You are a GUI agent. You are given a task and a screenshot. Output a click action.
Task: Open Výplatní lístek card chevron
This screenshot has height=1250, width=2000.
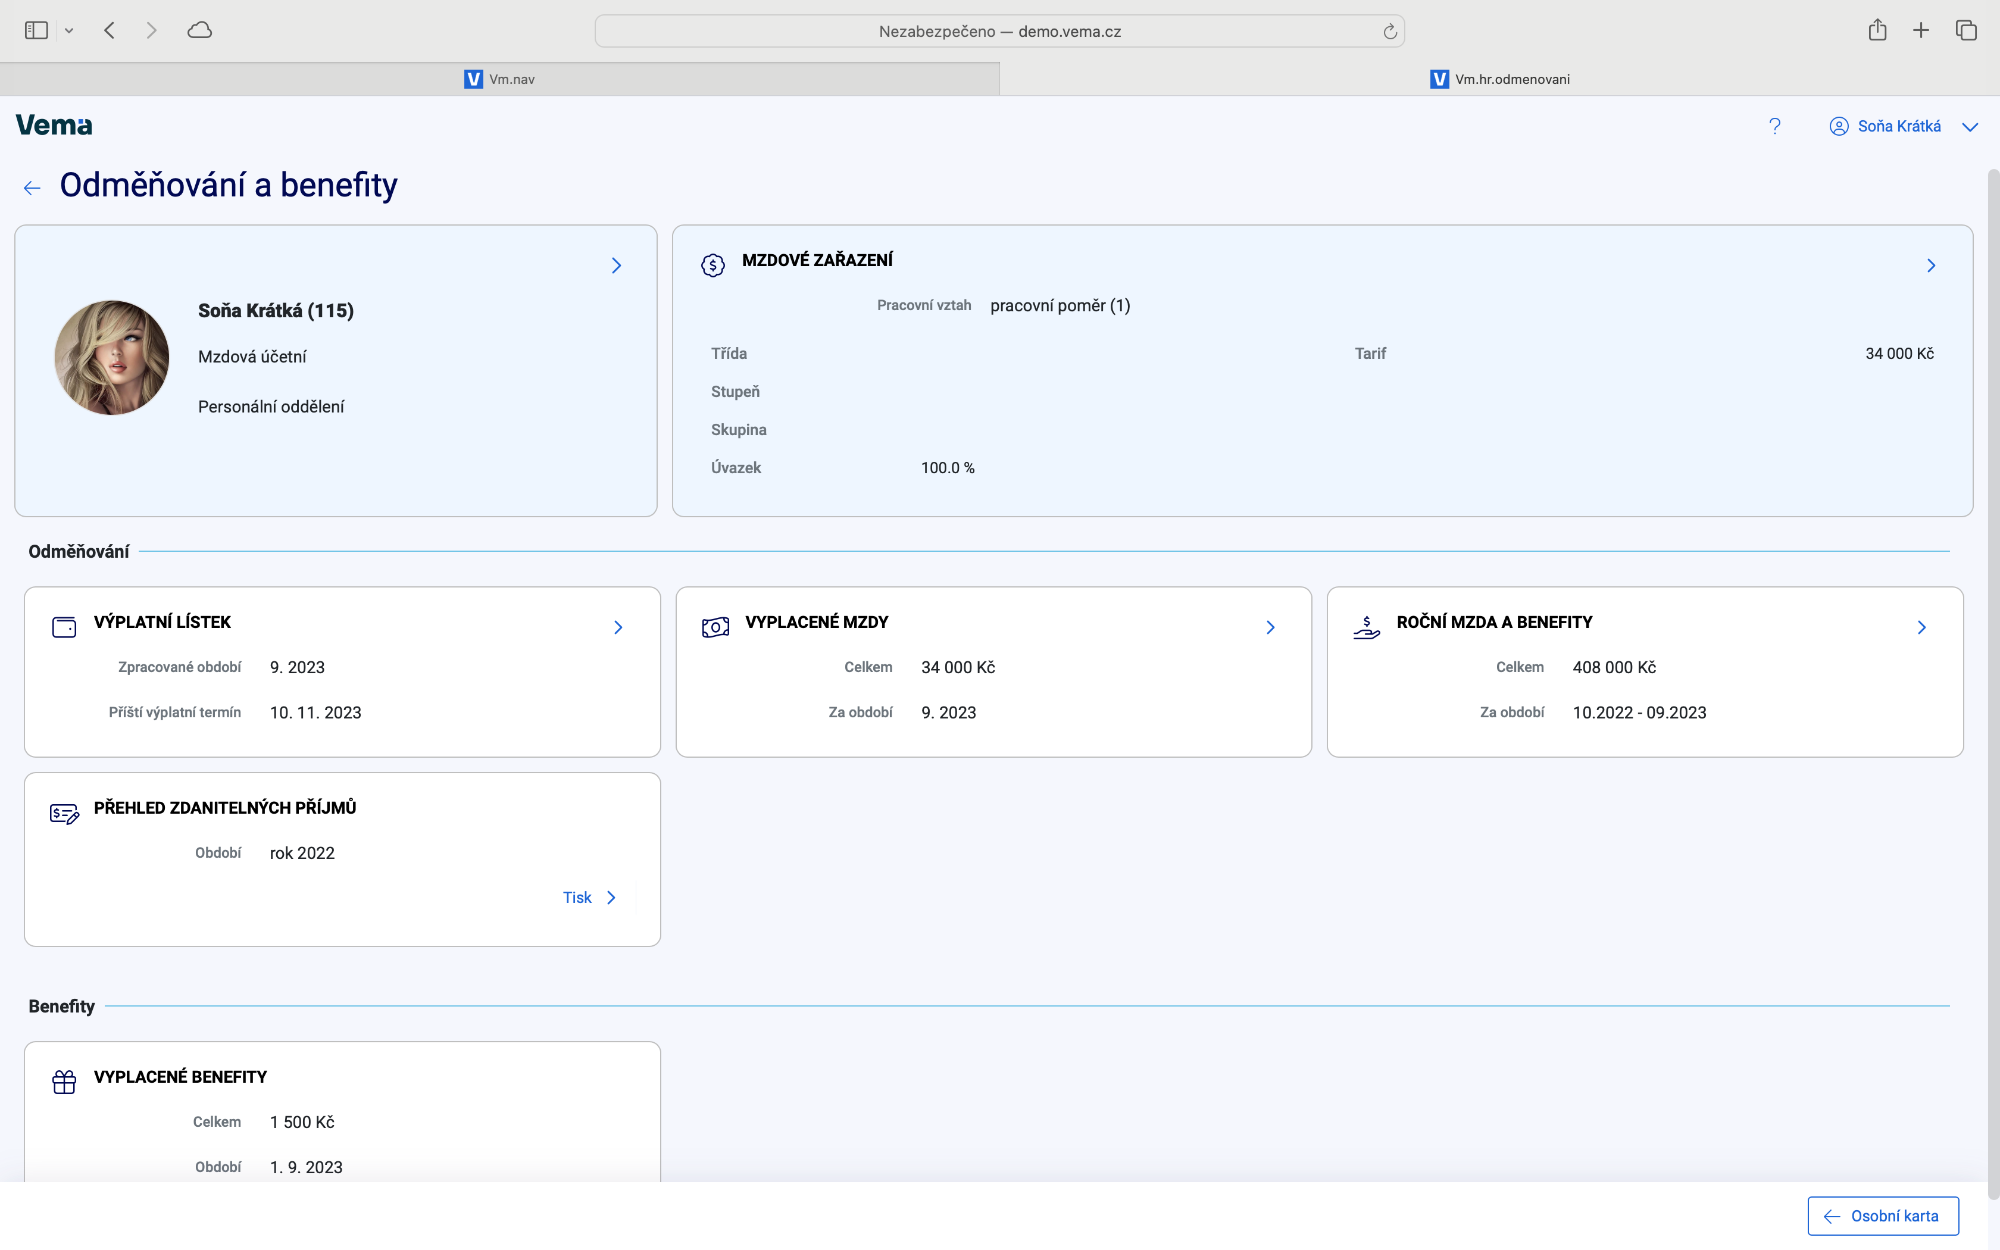[x=618, y=627]
